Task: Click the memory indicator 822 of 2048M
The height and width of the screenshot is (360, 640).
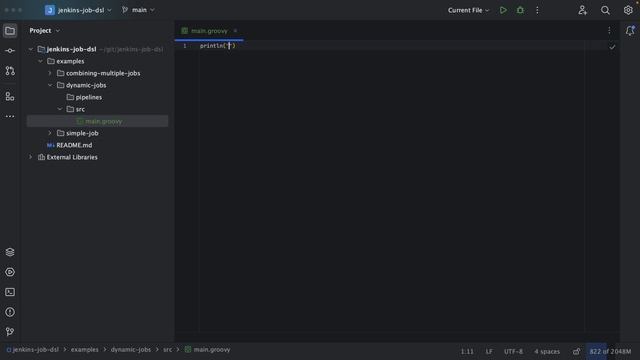Action: (x=610, y=351)
